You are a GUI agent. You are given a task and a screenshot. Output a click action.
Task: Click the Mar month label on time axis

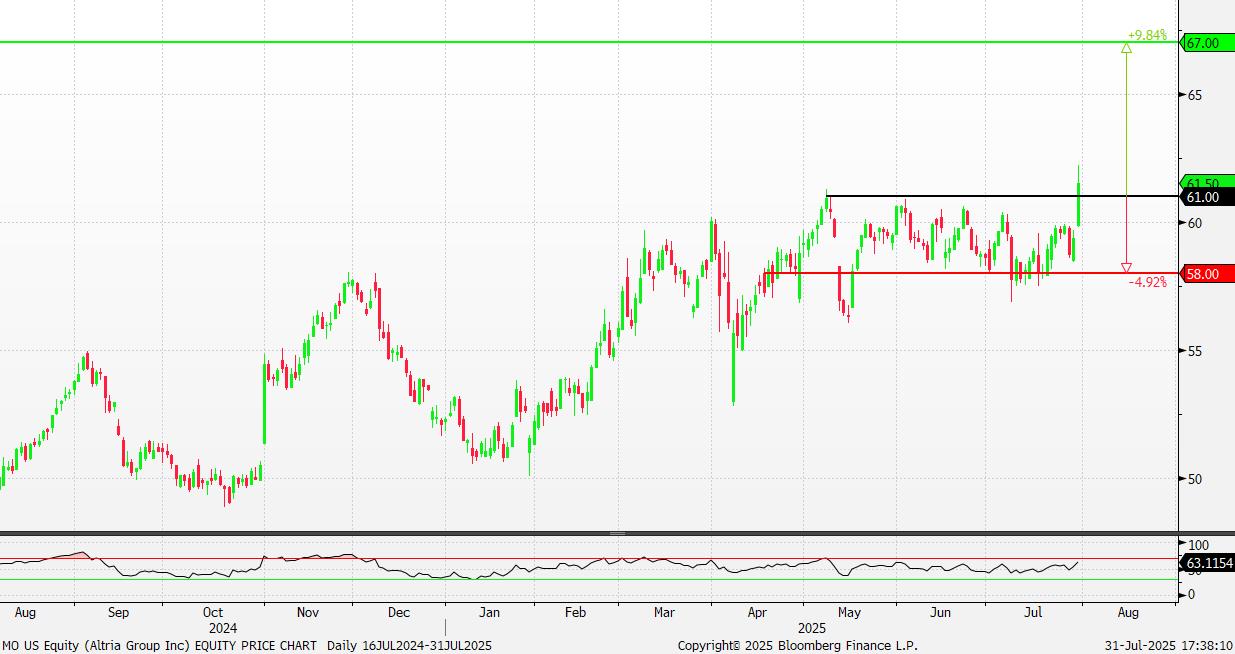[664, 612]
